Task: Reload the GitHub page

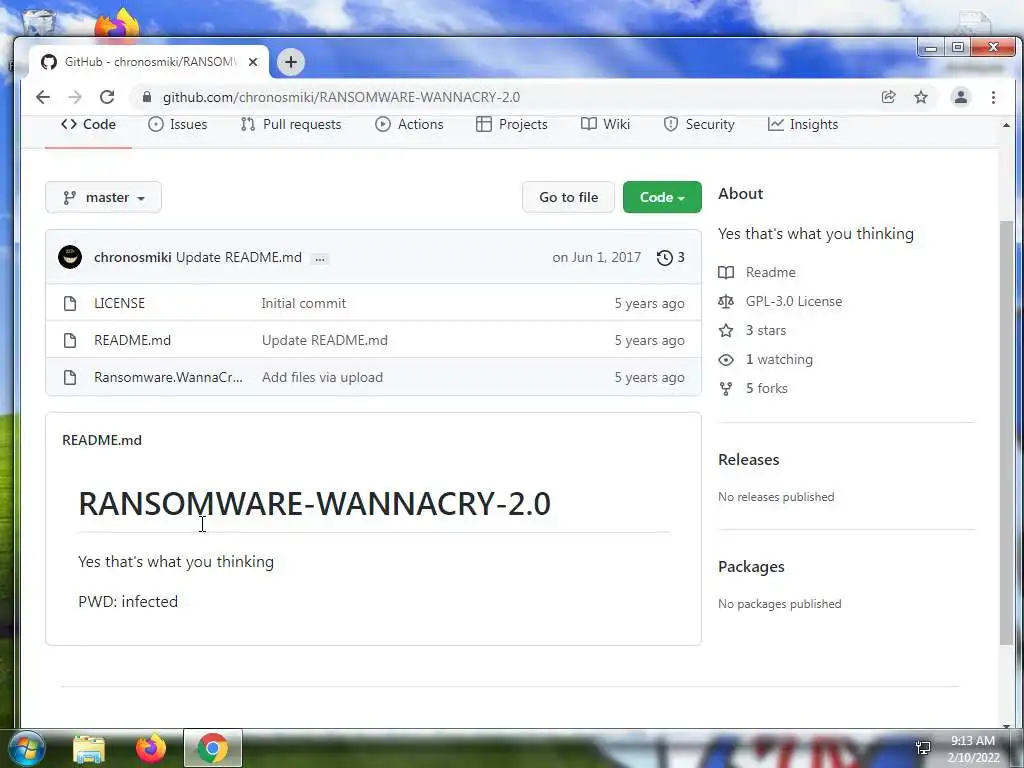Action: (107, 97)
